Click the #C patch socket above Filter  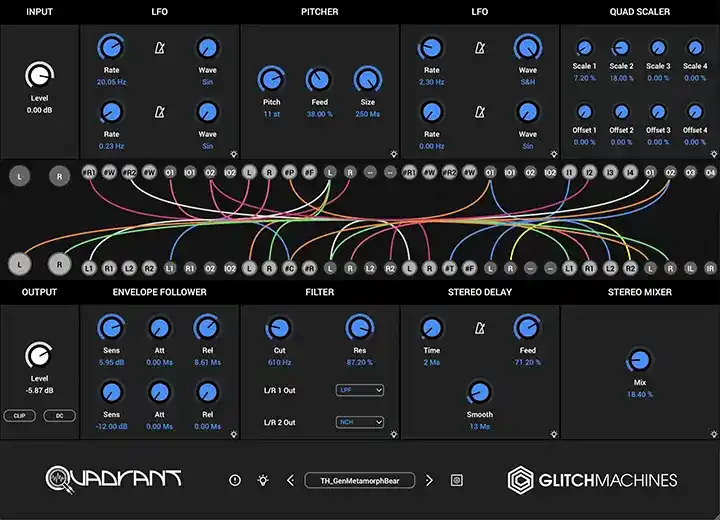pos(289,268)
